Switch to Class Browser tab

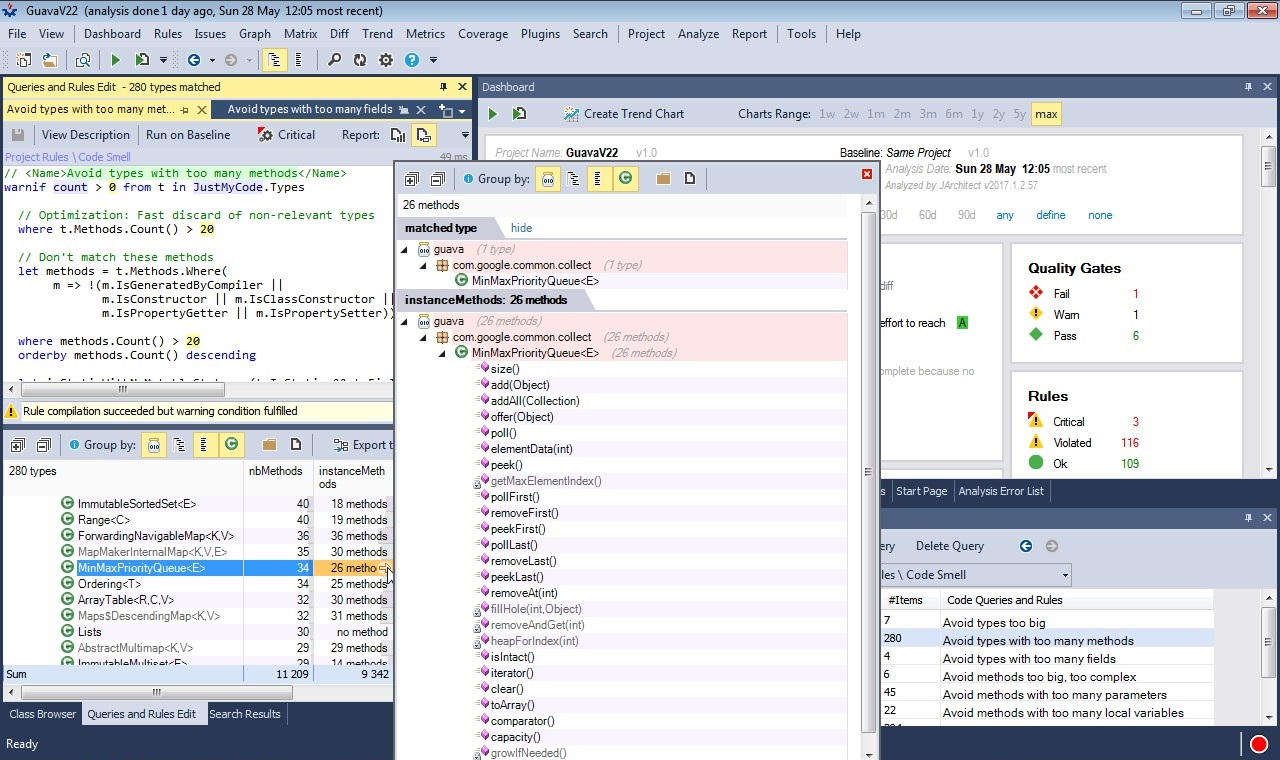pyautogui.click(x=43, y=714)
